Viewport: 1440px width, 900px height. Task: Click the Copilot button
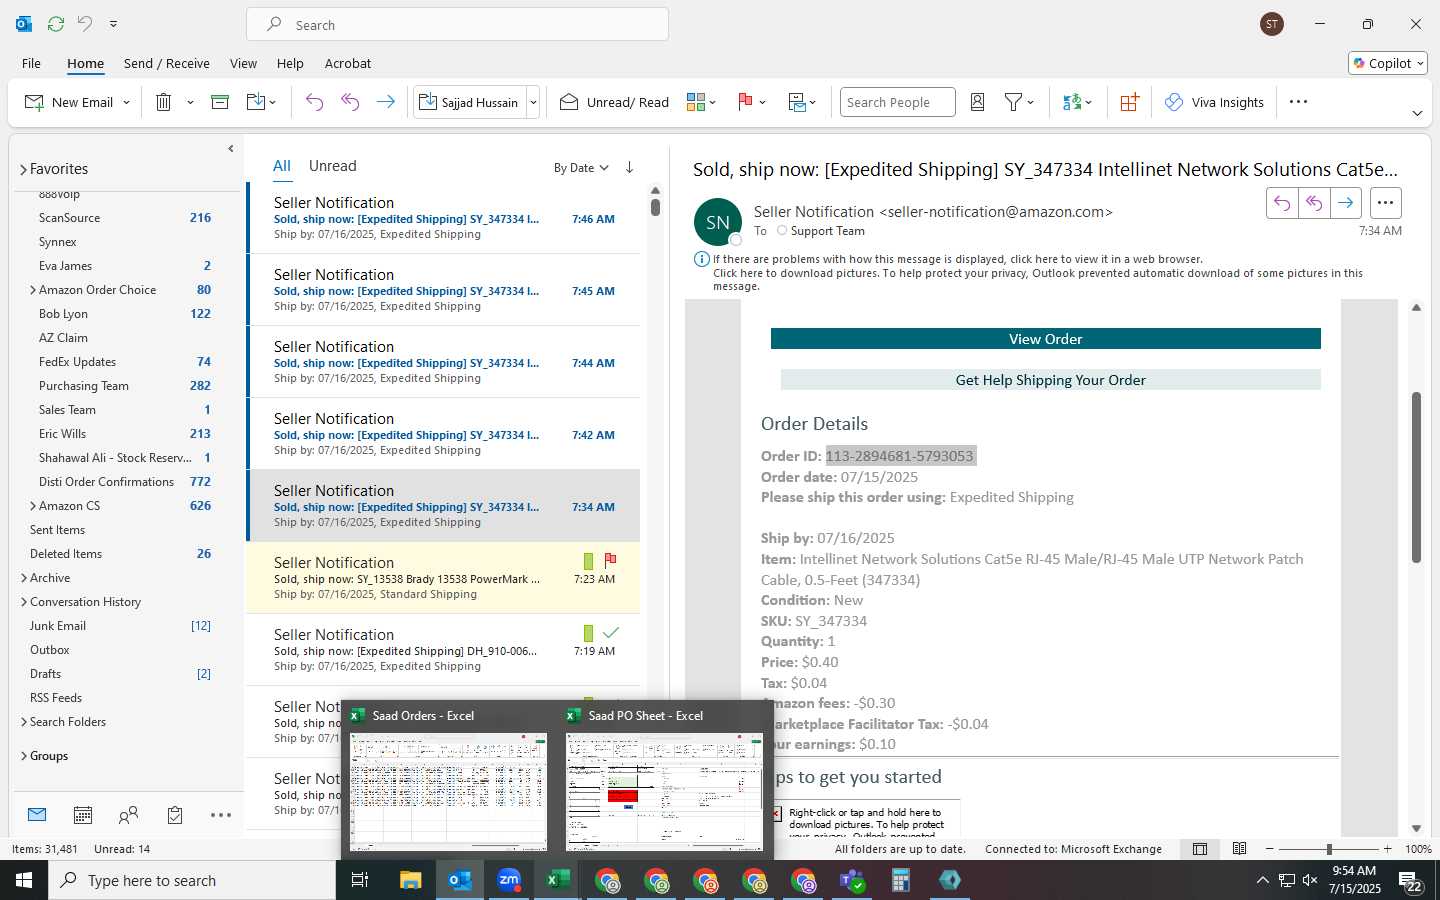point(1388,63)
